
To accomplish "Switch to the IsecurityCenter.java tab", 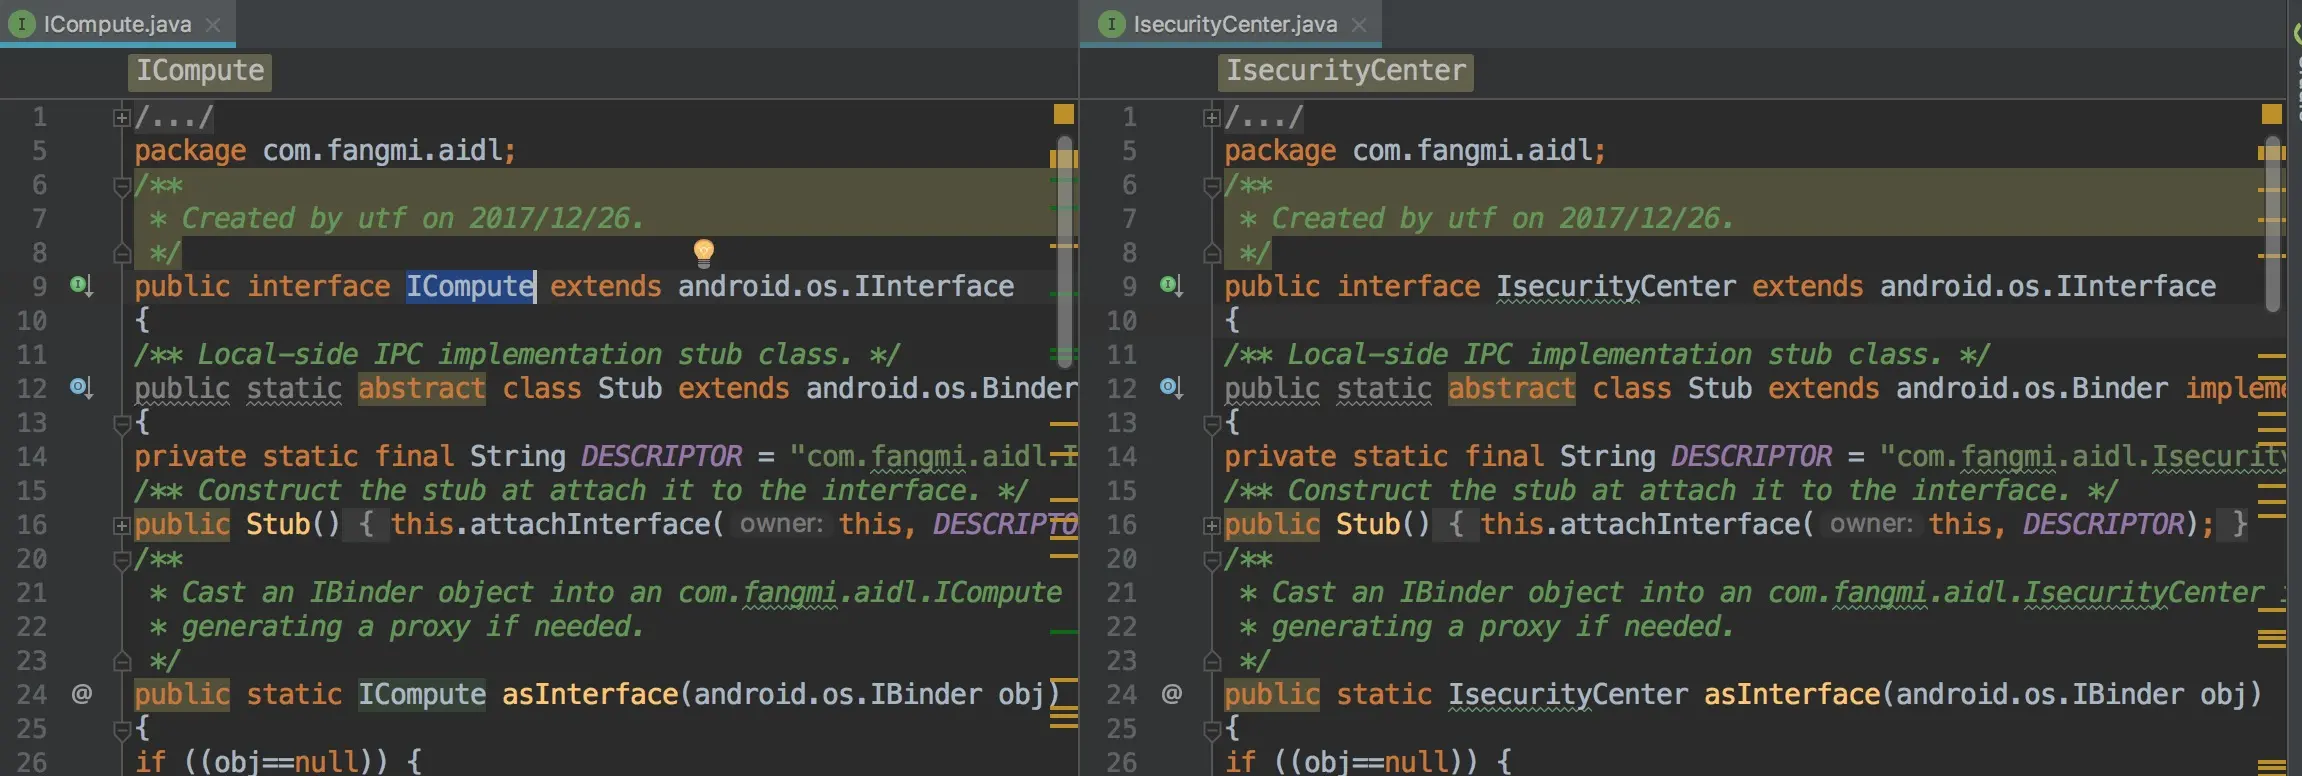I will coord(1234,24).
